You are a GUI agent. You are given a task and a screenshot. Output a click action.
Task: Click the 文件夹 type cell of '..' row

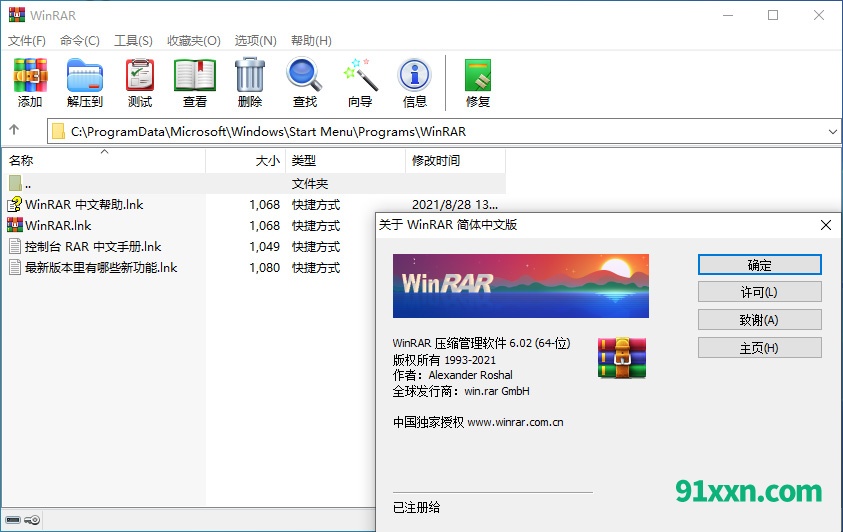[310, 184]
